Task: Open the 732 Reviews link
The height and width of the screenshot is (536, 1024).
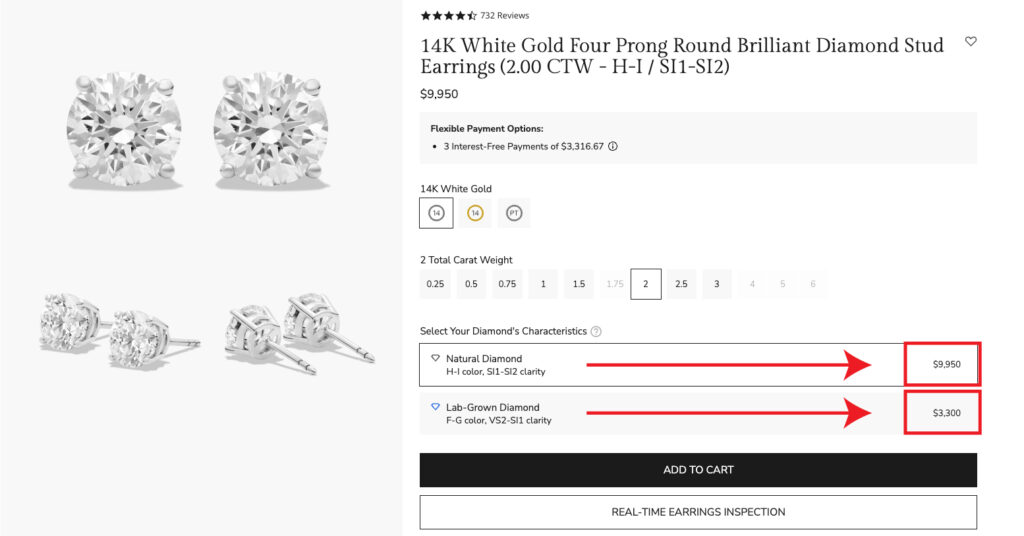Action: [505, 16]
